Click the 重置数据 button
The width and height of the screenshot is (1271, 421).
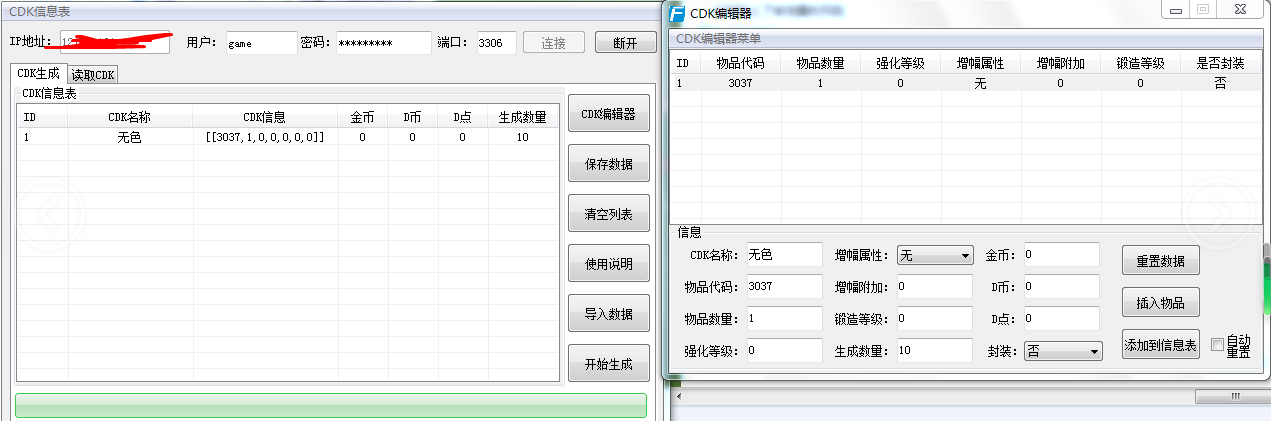pos(1160,261)
